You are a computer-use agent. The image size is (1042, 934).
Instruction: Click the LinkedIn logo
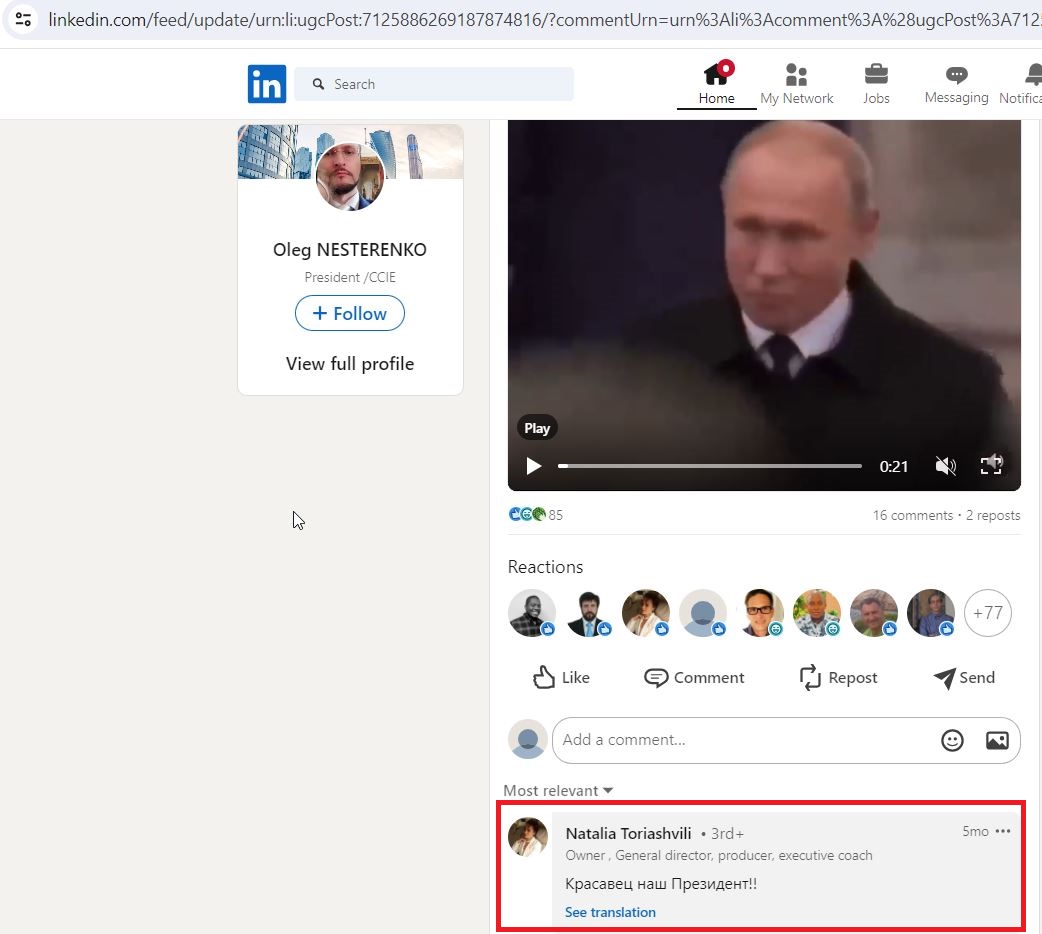(x=266, y=83)
